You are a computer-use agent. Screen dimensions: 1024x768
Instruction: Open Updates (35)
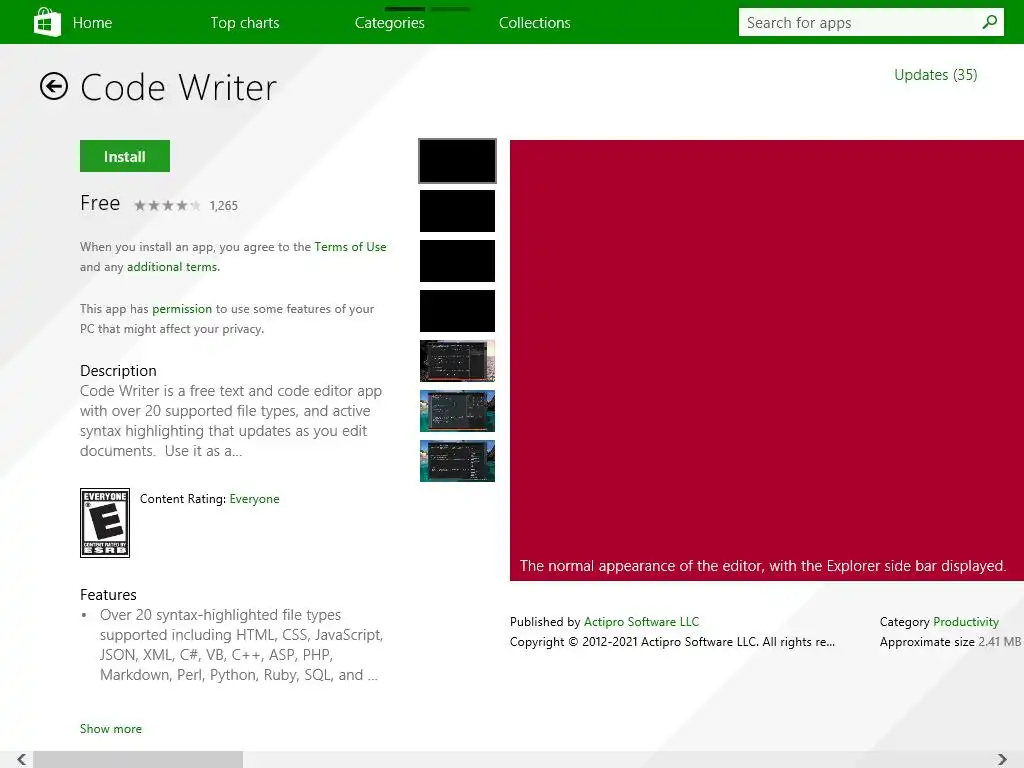935,75
